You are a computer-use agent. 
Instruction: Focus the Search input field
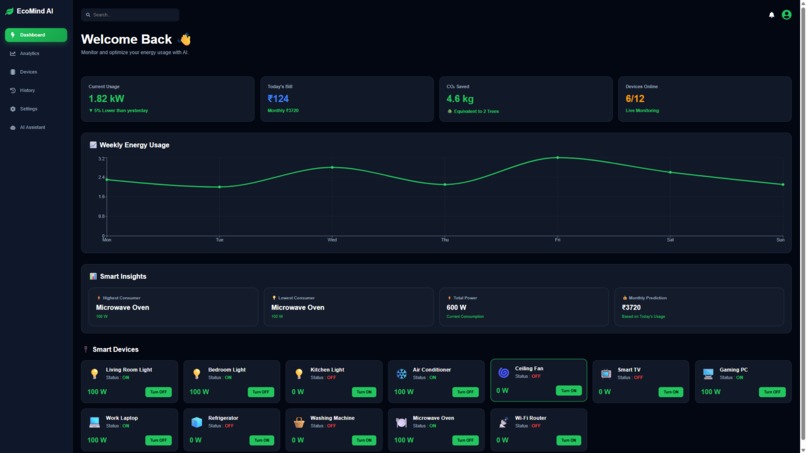pyautogui.click(x=130, y=15)
